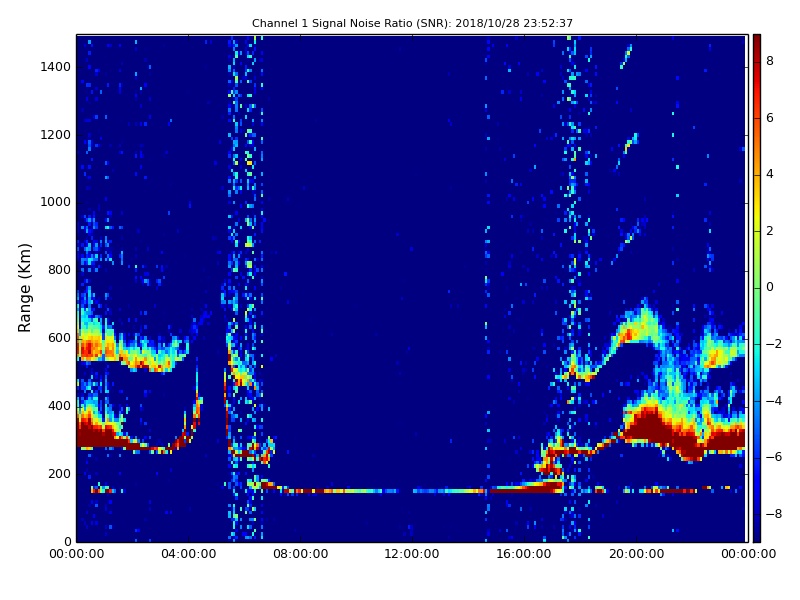
Task: Click the 04:00:00 time axis label
Action: (189, 554)
